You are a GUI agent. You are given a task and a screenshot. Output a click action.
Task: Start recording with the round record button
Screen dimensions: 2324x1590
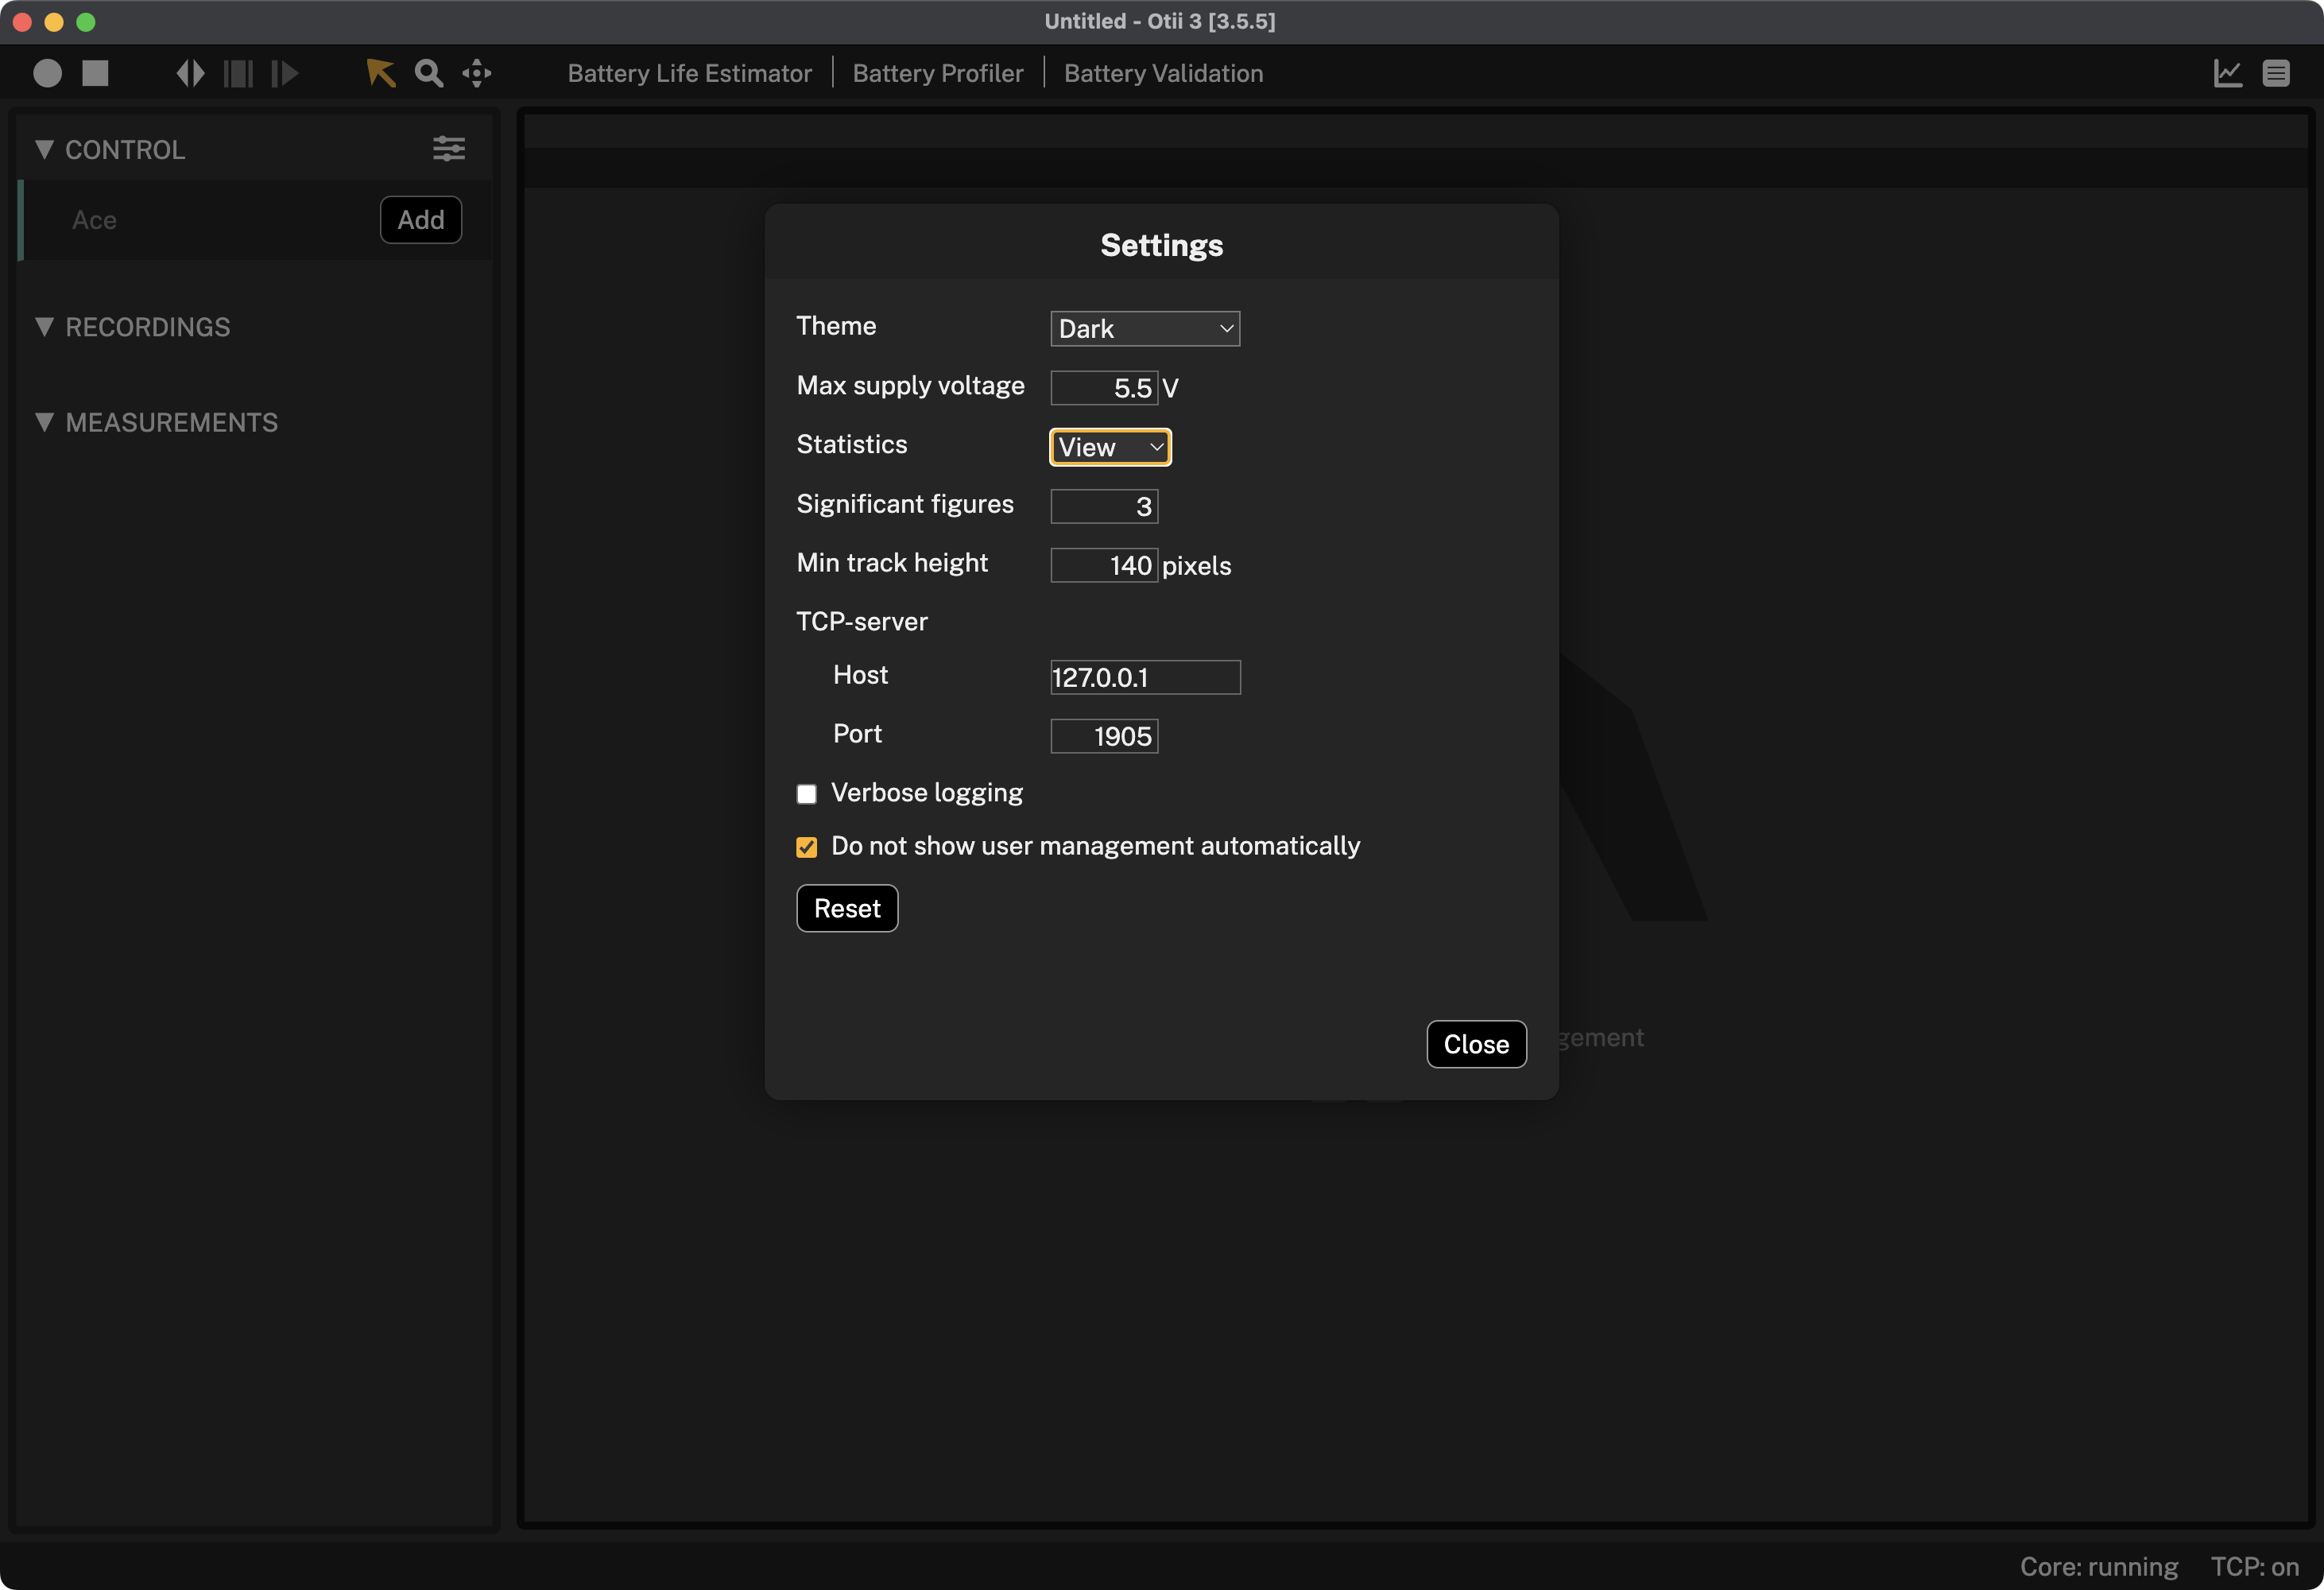coord(47,73)
